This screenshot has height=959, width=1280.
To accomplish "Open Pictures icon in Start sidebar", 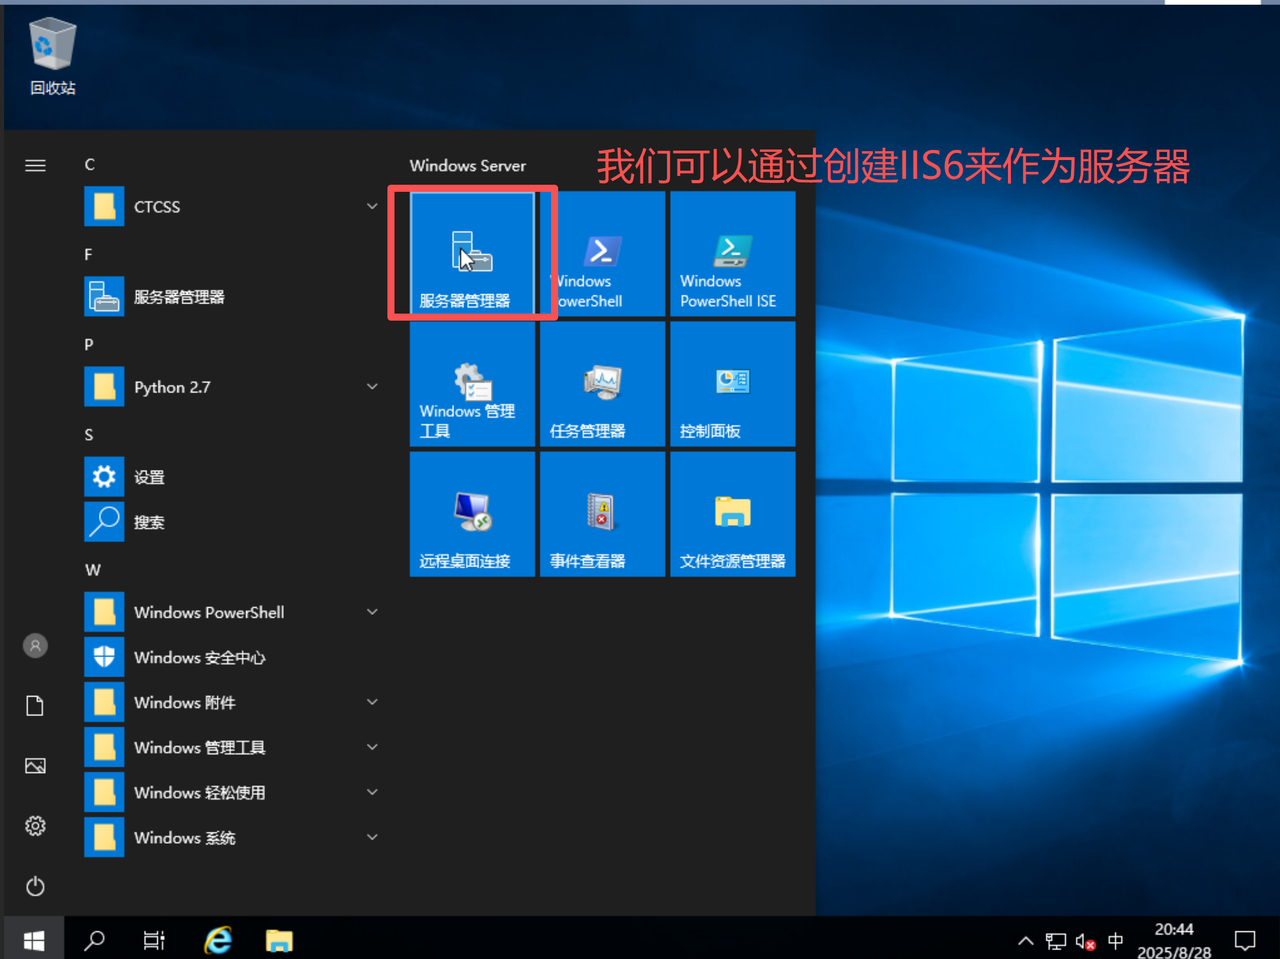I will coord(35,766).
